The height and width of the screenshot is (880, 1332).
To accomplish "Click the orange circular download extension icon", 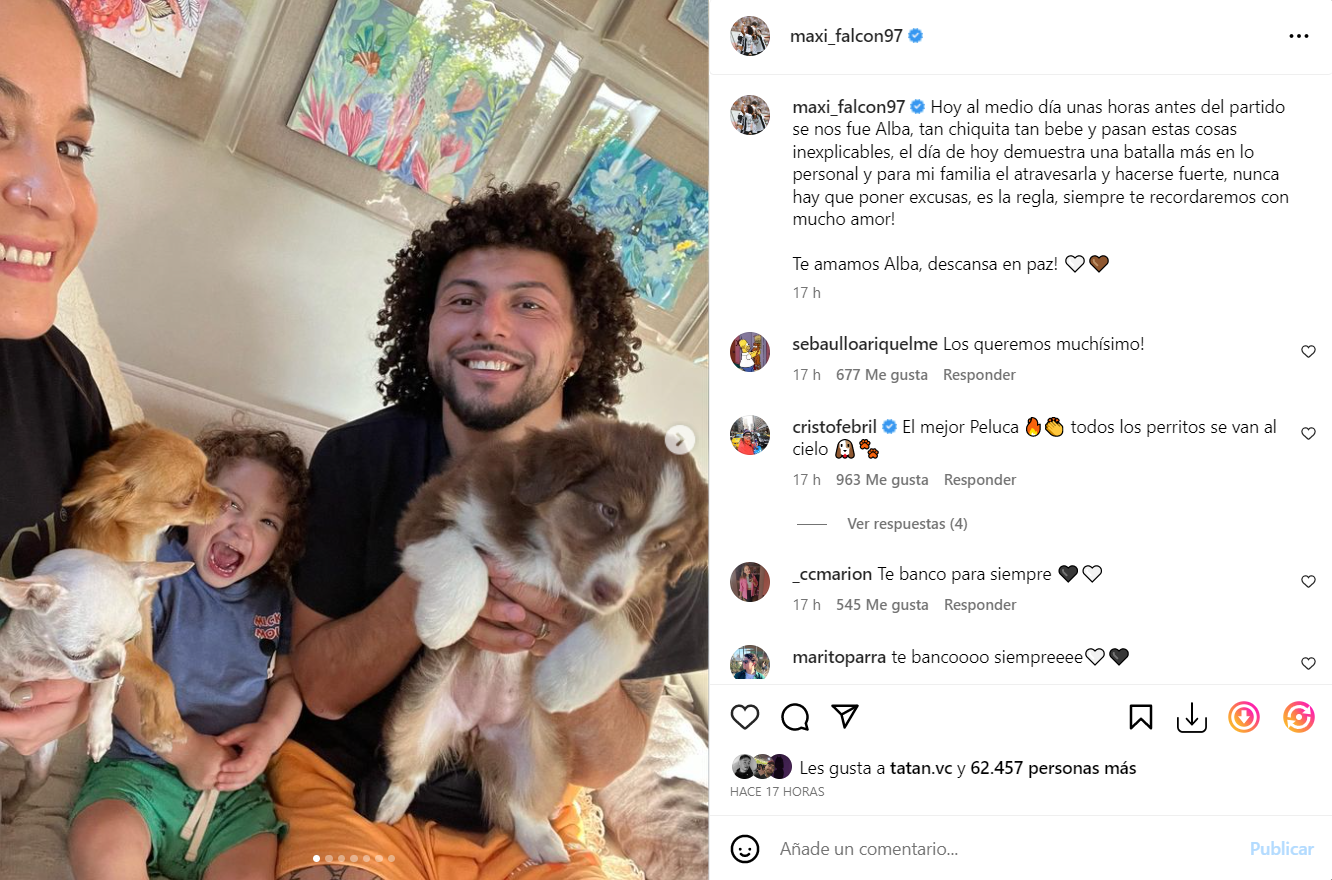I will (1244, 717).
